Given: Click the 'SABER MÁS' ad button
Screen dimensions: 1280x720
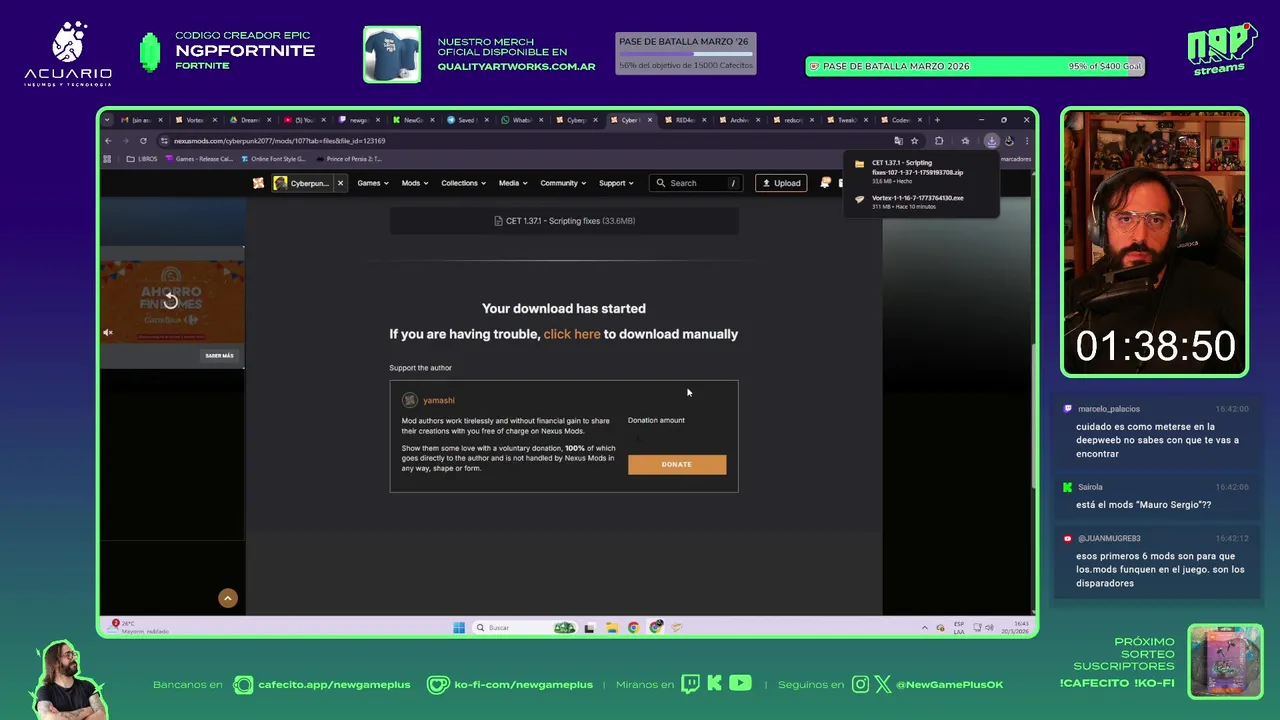Looking at the screenshot, I should [x=219, y=355].
